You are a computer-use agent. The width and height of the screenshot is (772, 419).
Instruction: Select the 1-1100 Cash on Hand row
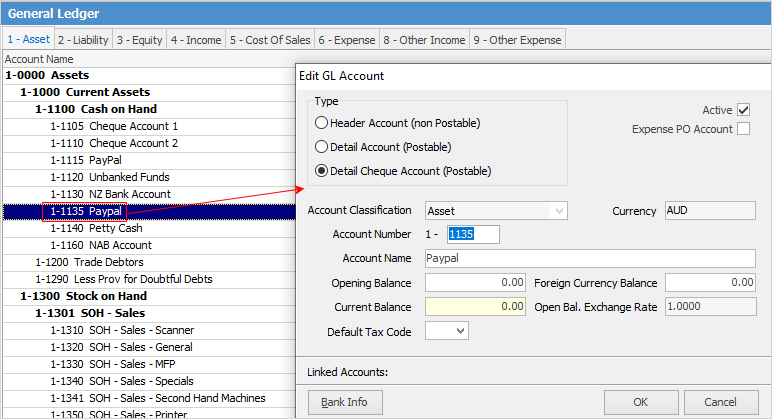[149, 109]
